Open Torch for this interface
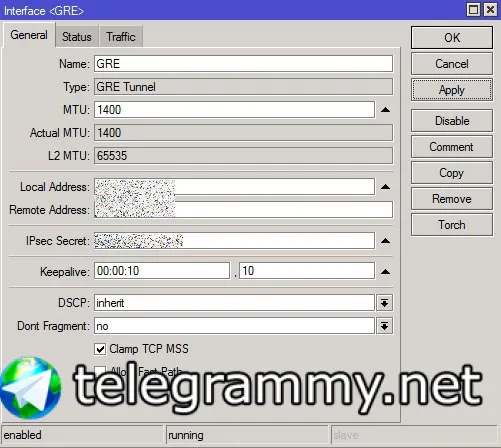 (x=452, y=225)
